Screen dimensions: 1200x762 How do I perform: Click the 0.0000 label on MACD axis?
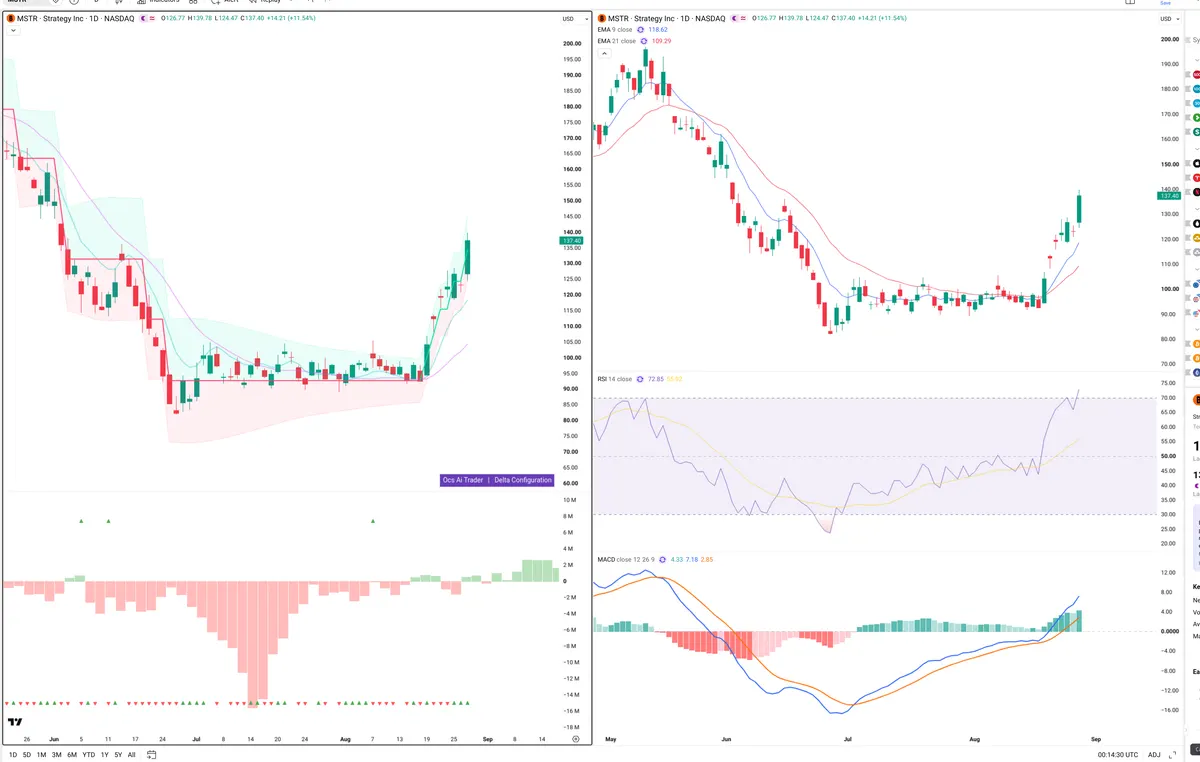[1169, 631]
